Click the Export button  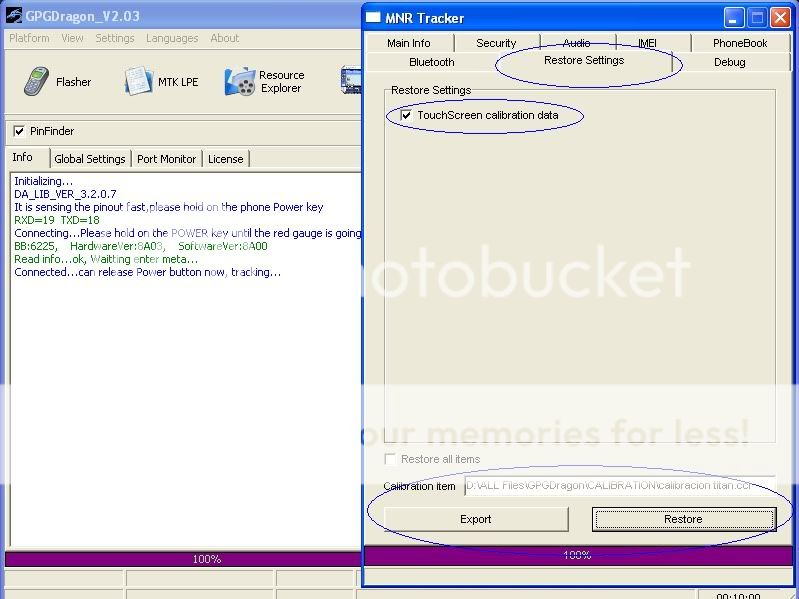click(476, 519)
